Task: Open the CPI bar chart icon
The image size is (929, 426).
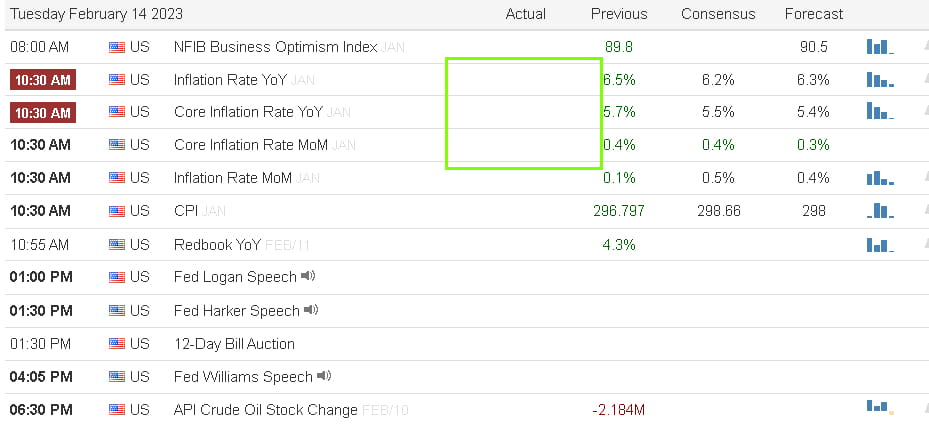Action: 879,211
